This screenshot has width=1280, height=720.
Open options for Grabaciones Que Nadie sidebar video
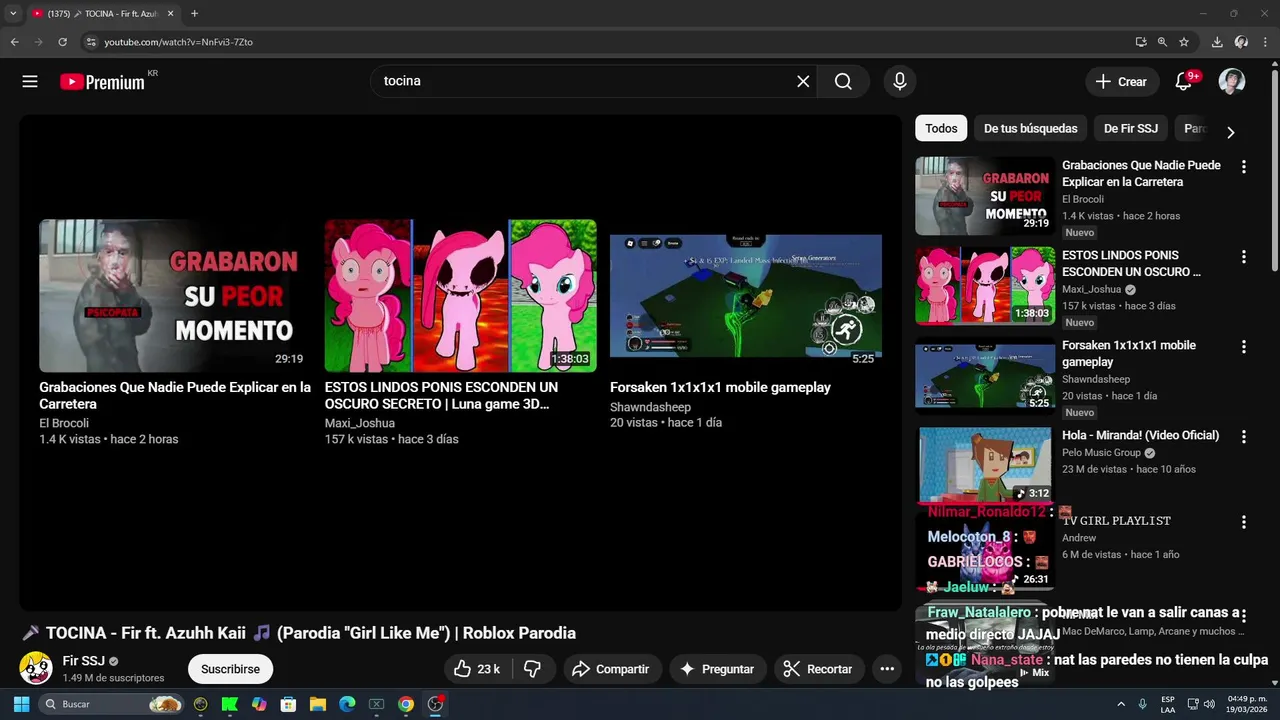click(1244, 167)
